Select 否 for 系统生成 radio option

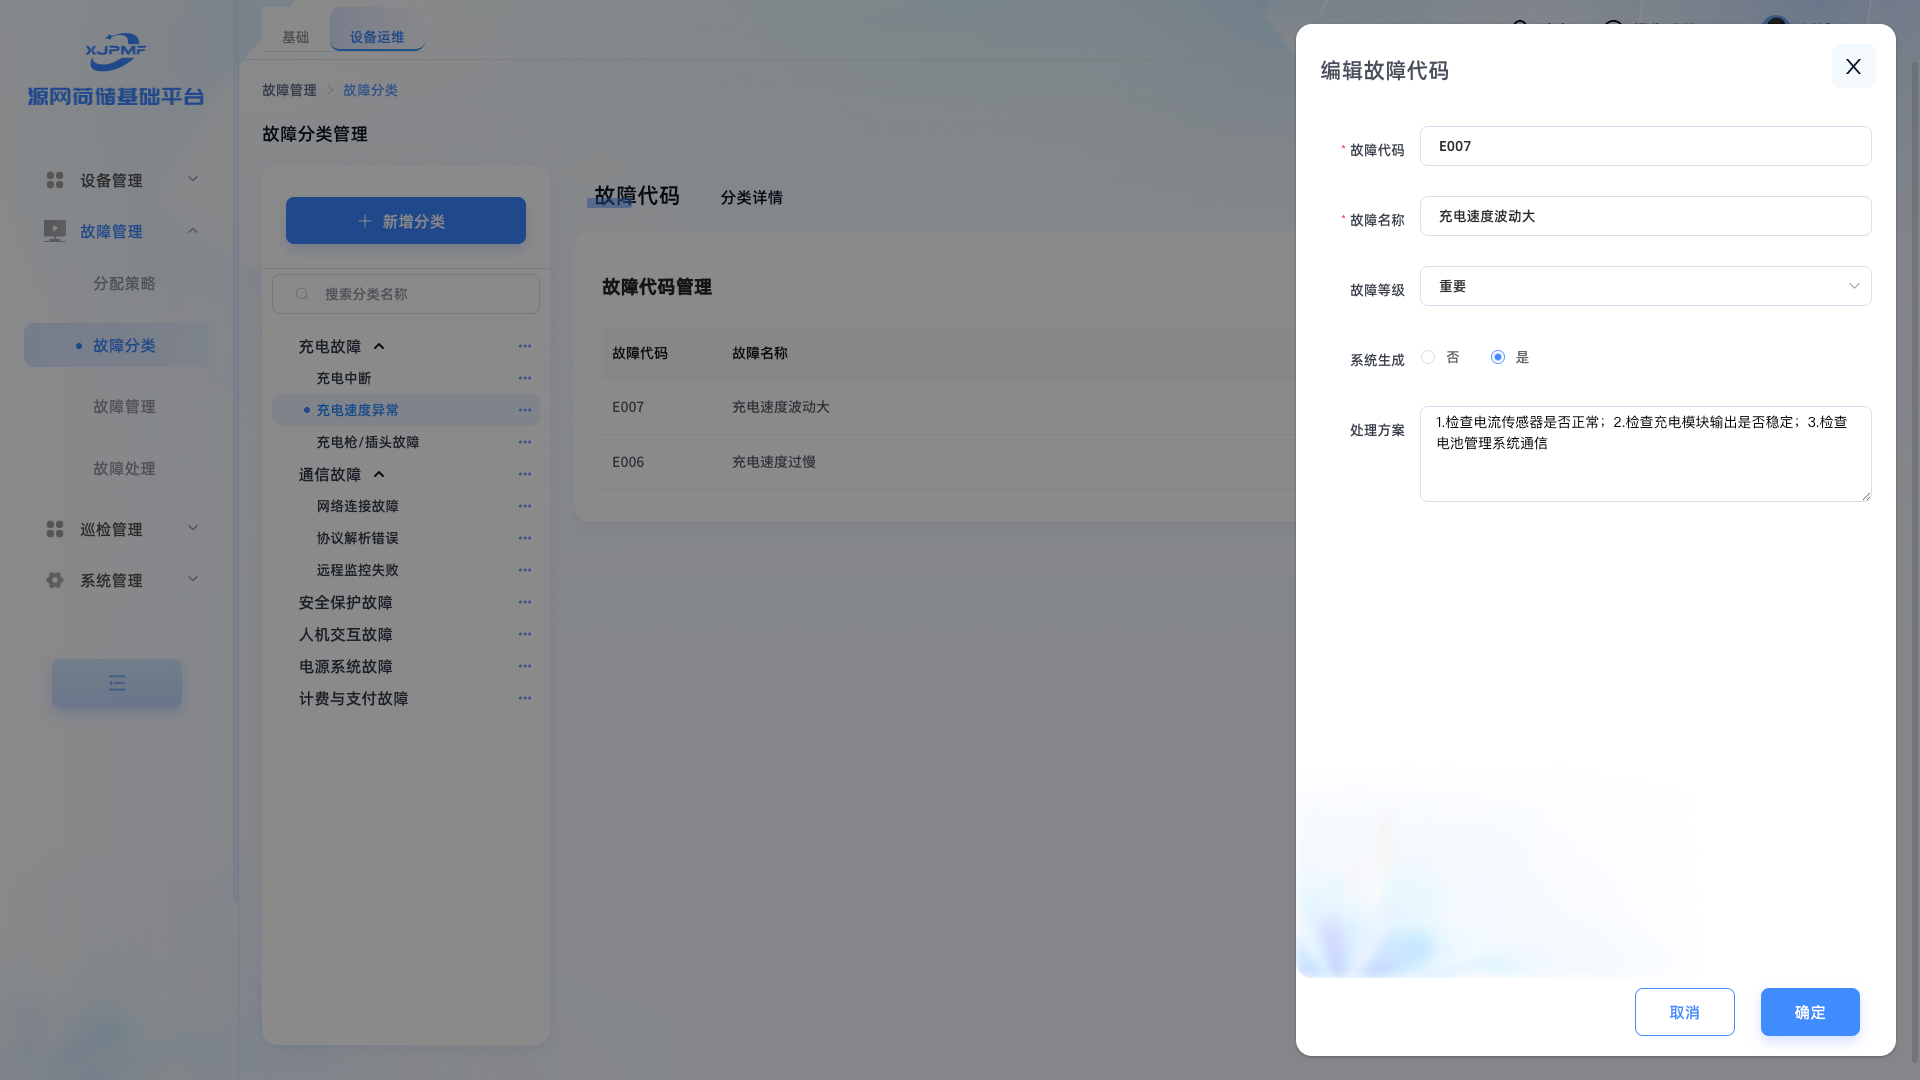[x=1428, y=357]
